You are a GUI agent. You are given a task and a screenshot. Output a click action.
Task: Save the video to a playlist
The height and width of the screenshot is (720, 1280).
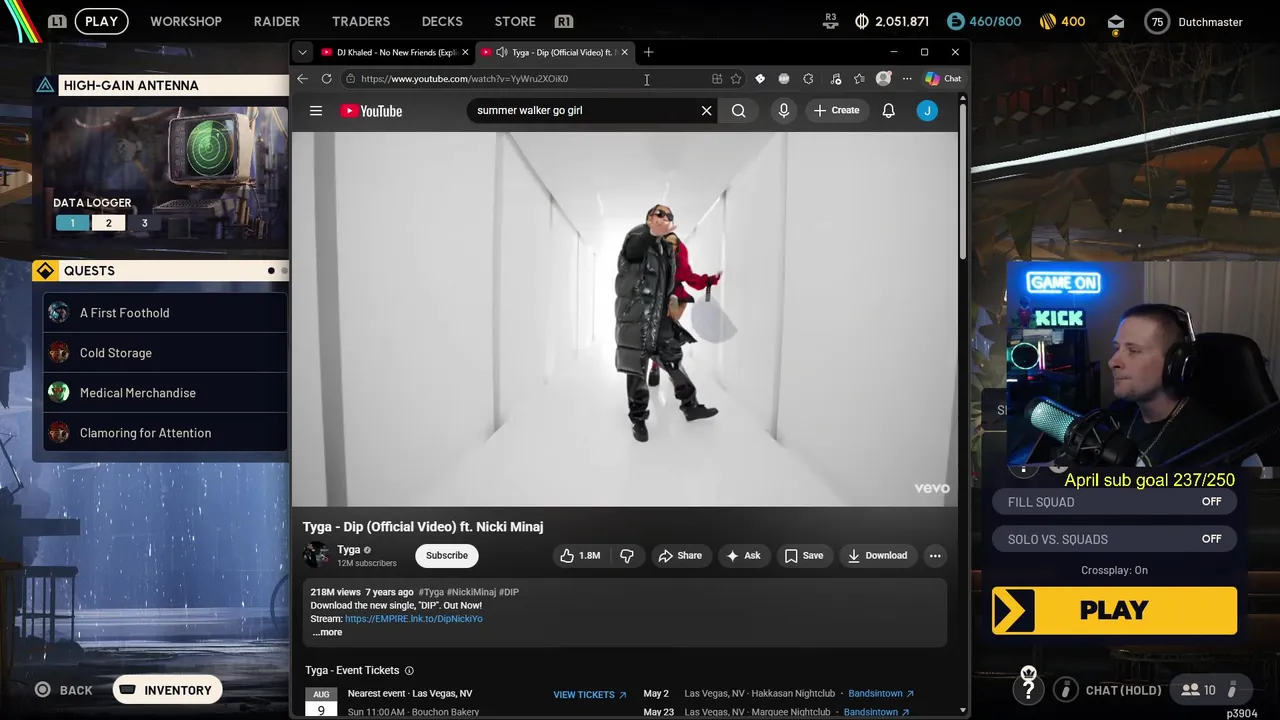pyautogui.click(x=804, y=555)
